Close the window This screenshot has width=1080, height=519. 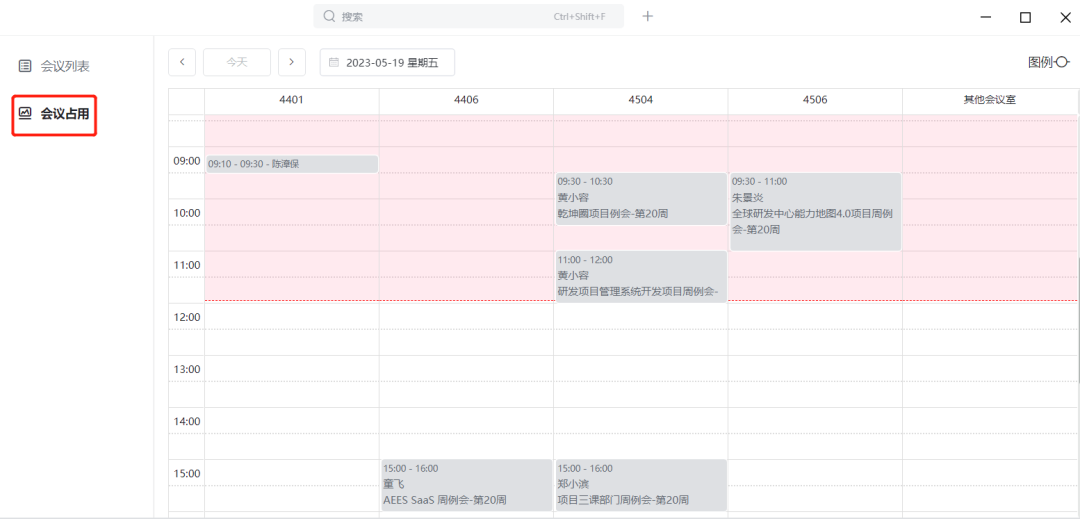[1065, 17]
